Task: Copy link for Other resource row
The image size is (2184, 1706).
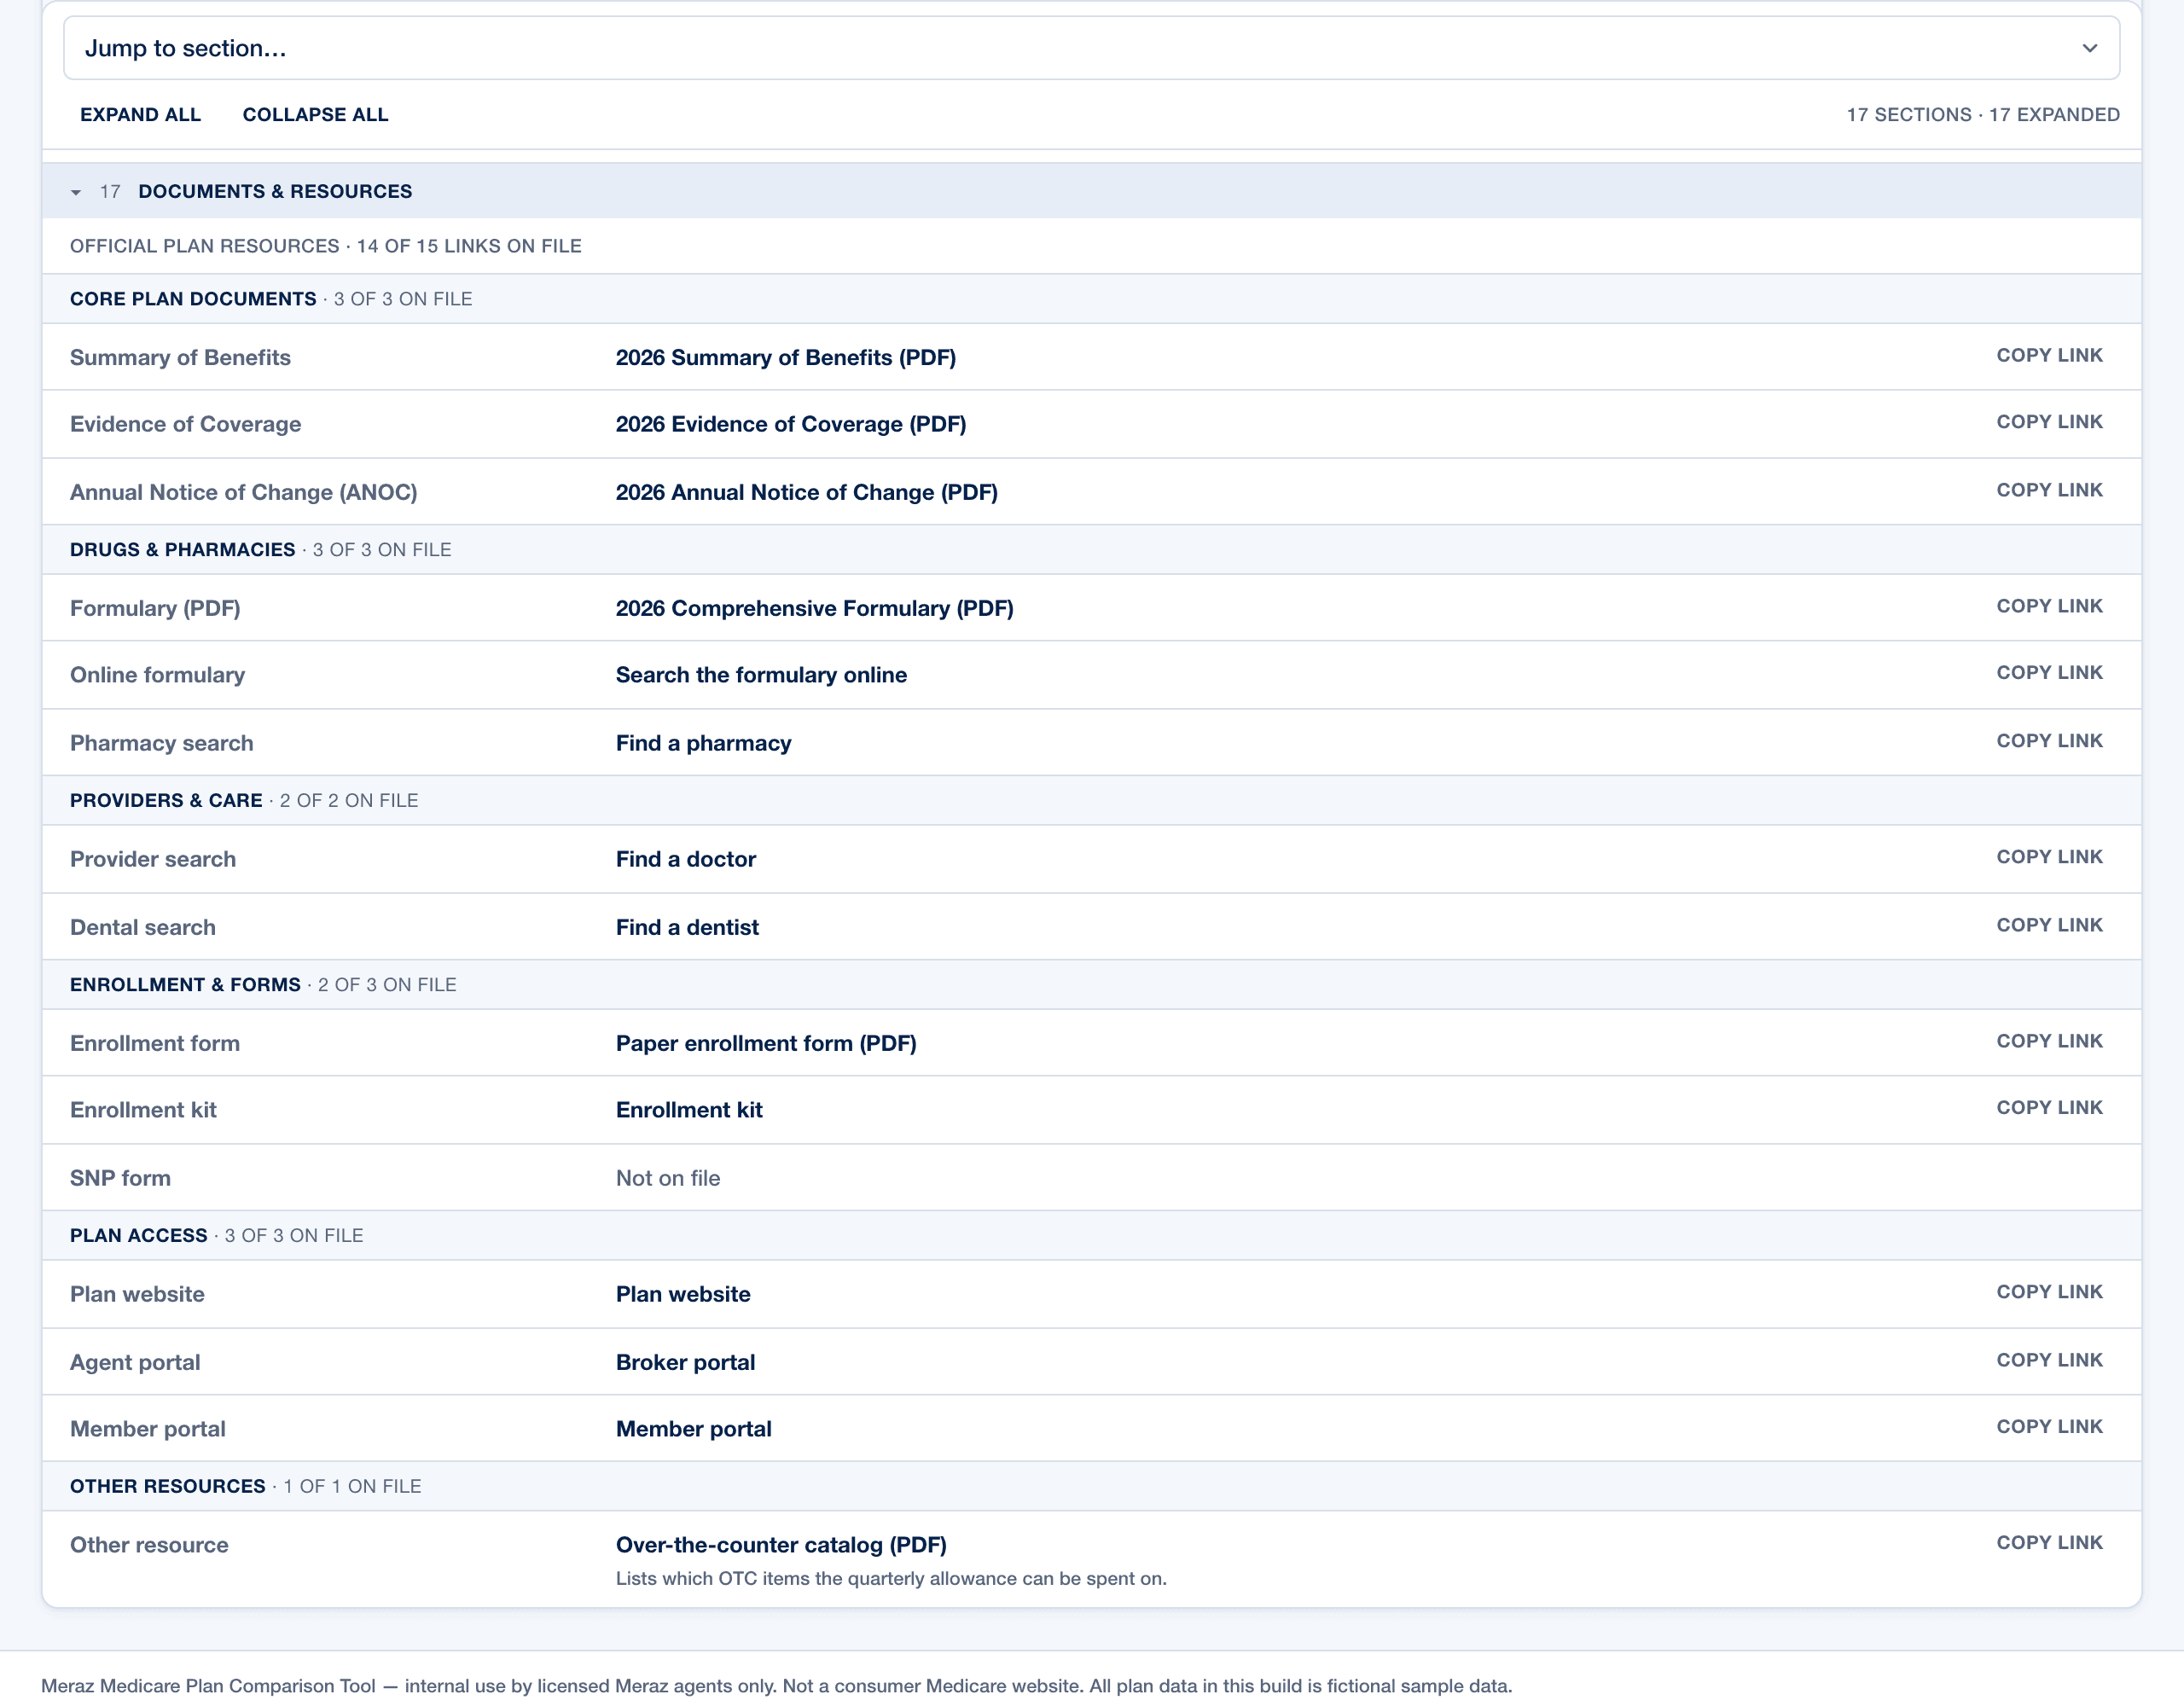Action: (x=2049, y=1543)
